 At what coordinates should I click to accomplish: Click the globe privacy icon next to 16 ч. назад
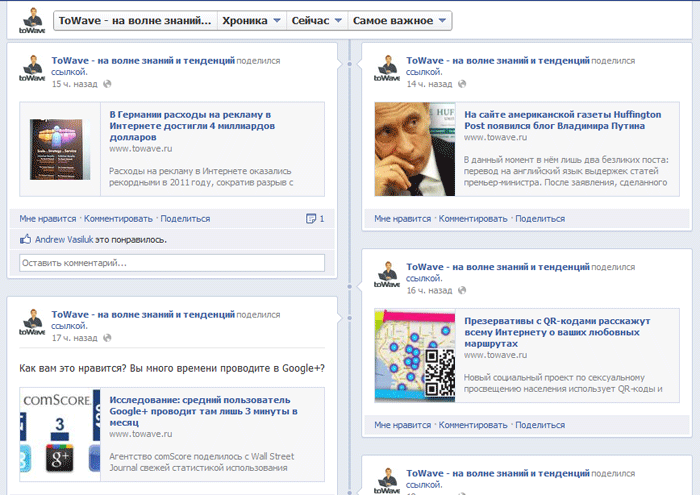coord(462,290)
